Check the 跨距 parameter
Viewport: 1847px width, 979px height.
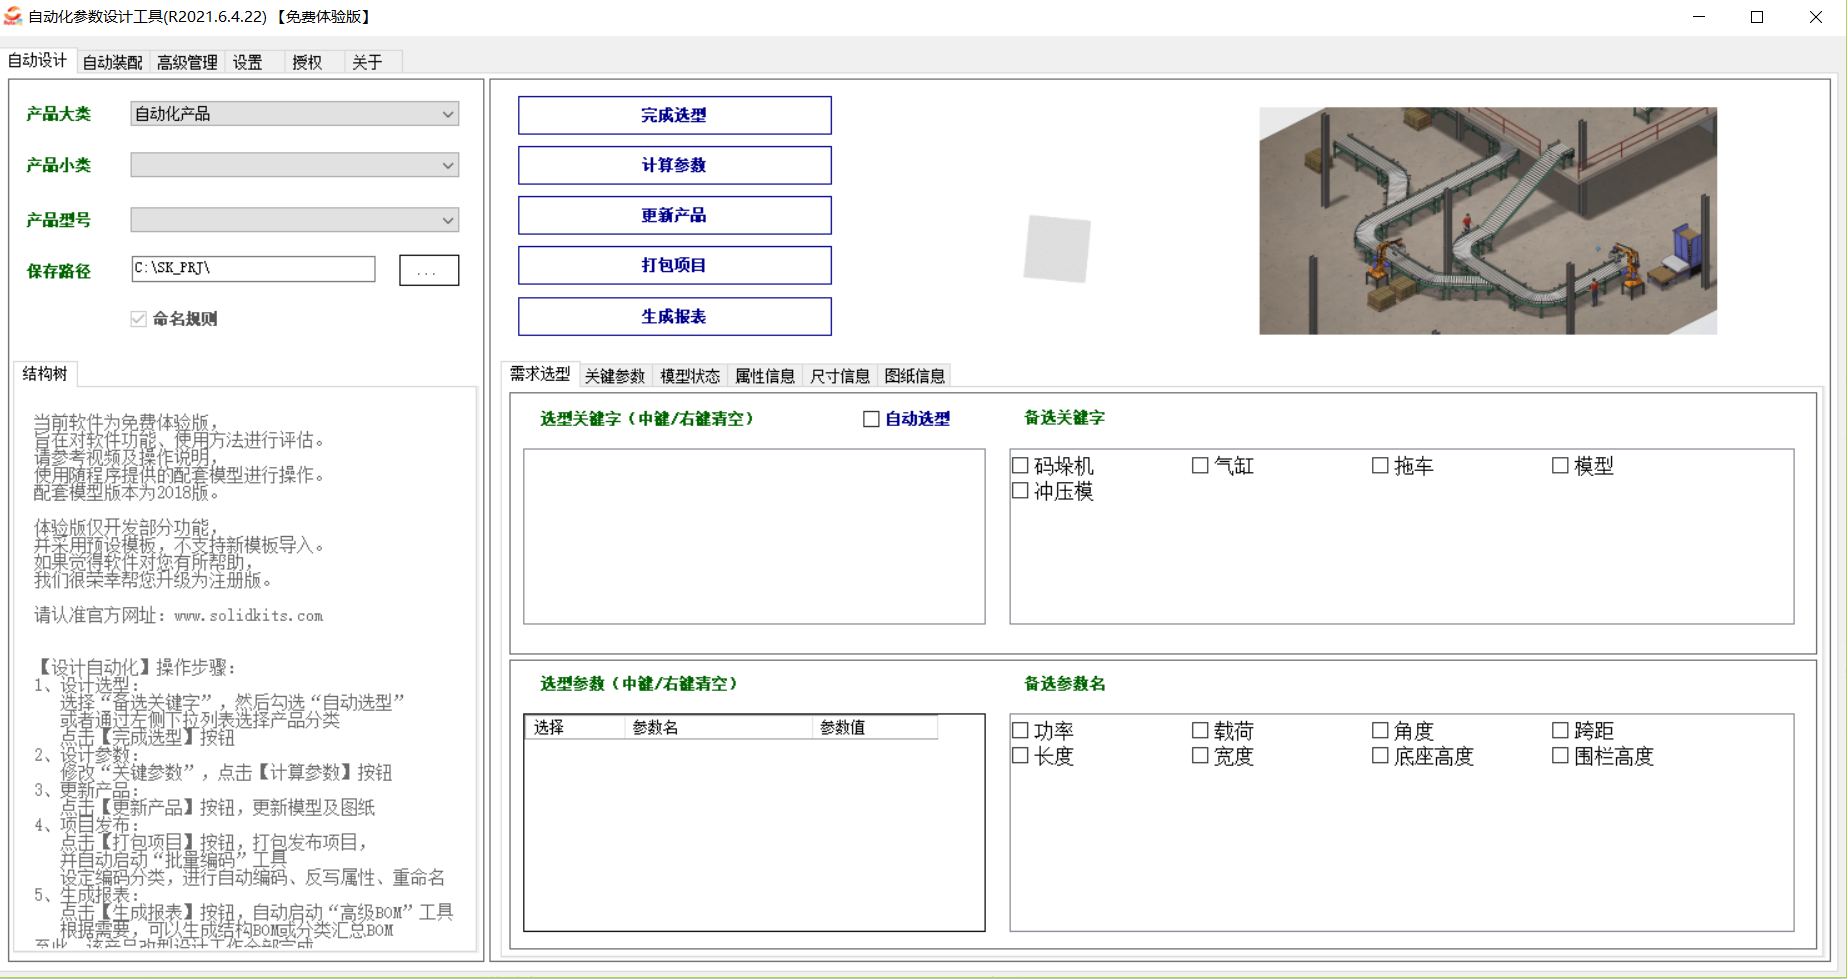click(1560, 730)
